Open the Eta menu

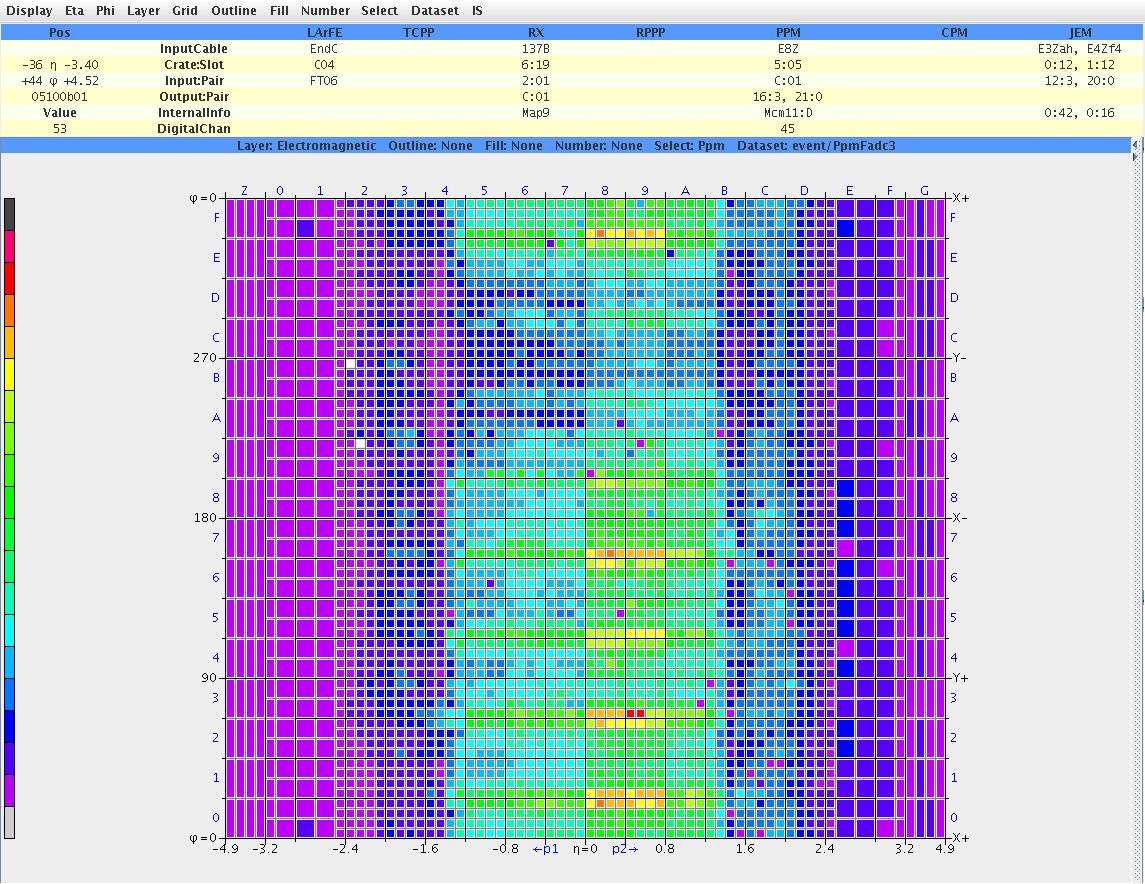click(x=74, y=11)
